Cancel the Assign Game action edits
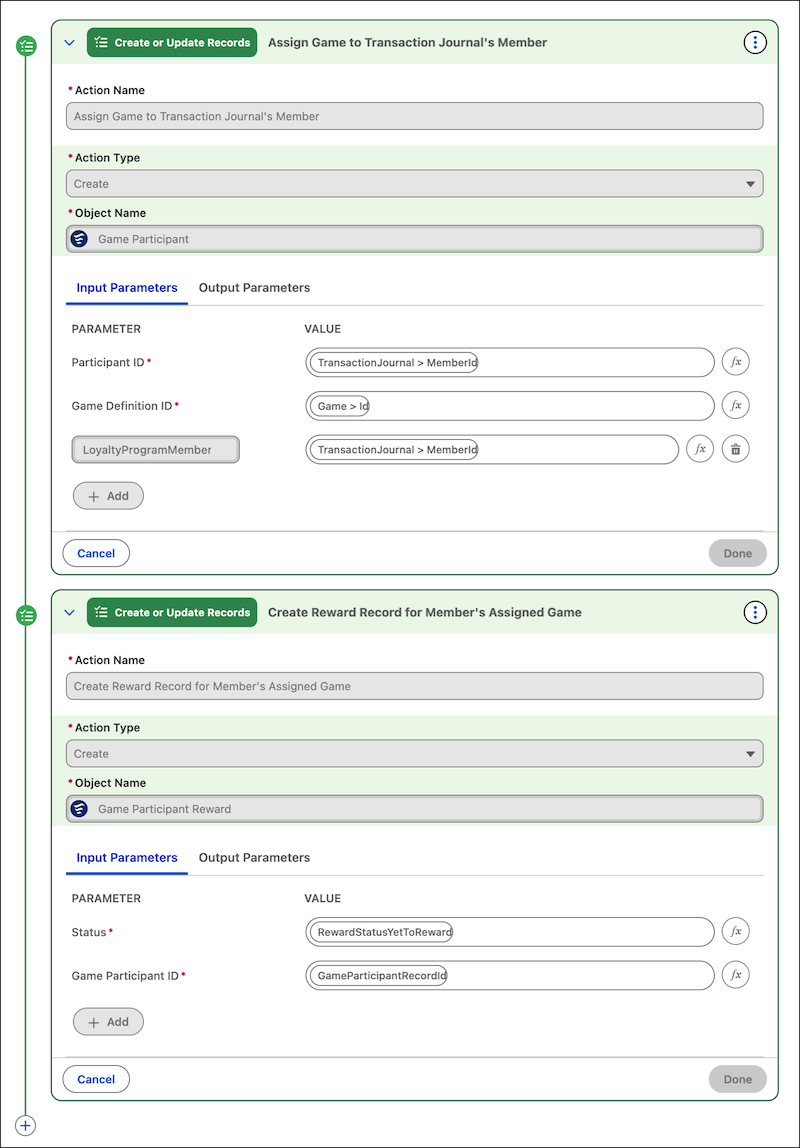The image size is (800, 1148). coord(96,554)
